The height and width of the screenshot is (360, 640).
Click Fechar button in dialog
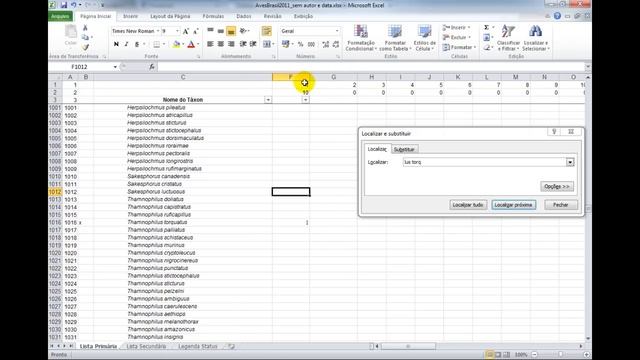pyautogui.click(x=560, y=204)
